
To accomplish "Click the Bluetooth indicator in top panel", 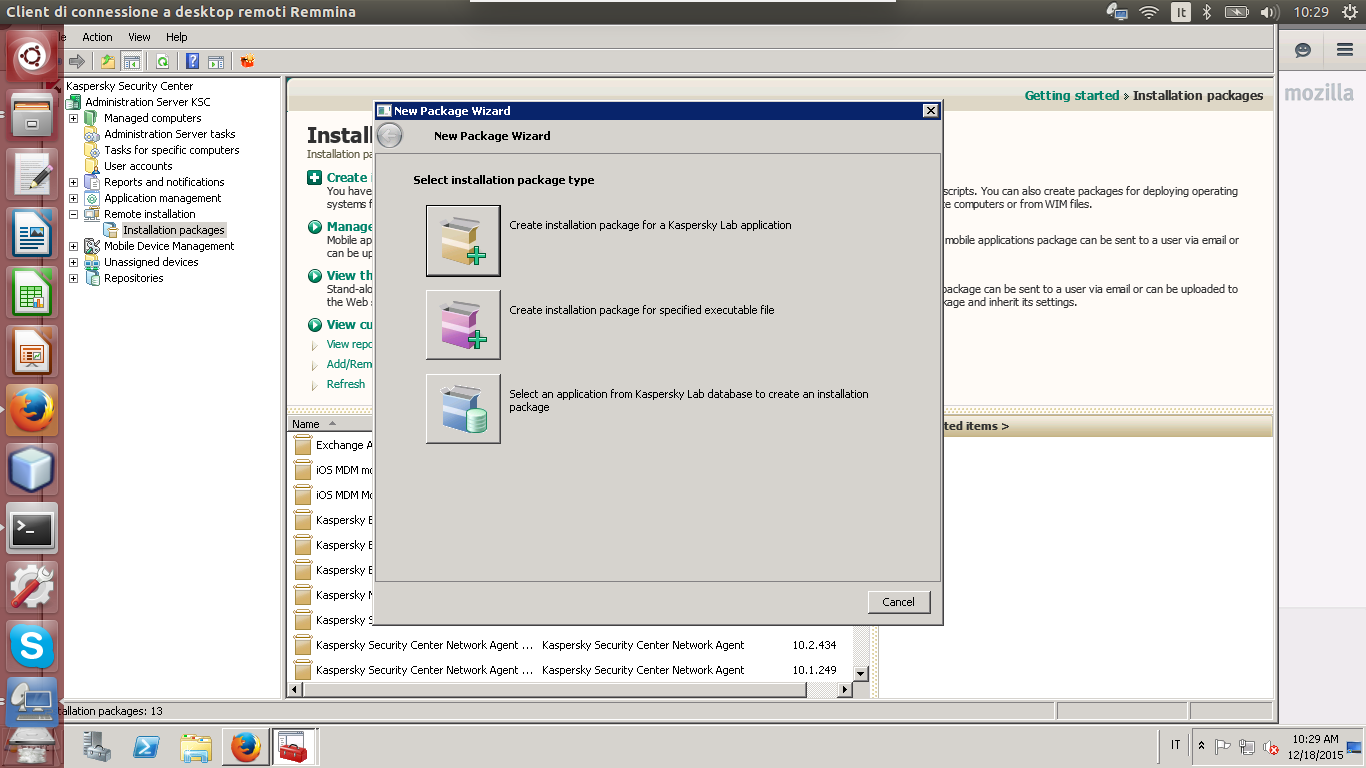I will click(x=1207, y=12).
